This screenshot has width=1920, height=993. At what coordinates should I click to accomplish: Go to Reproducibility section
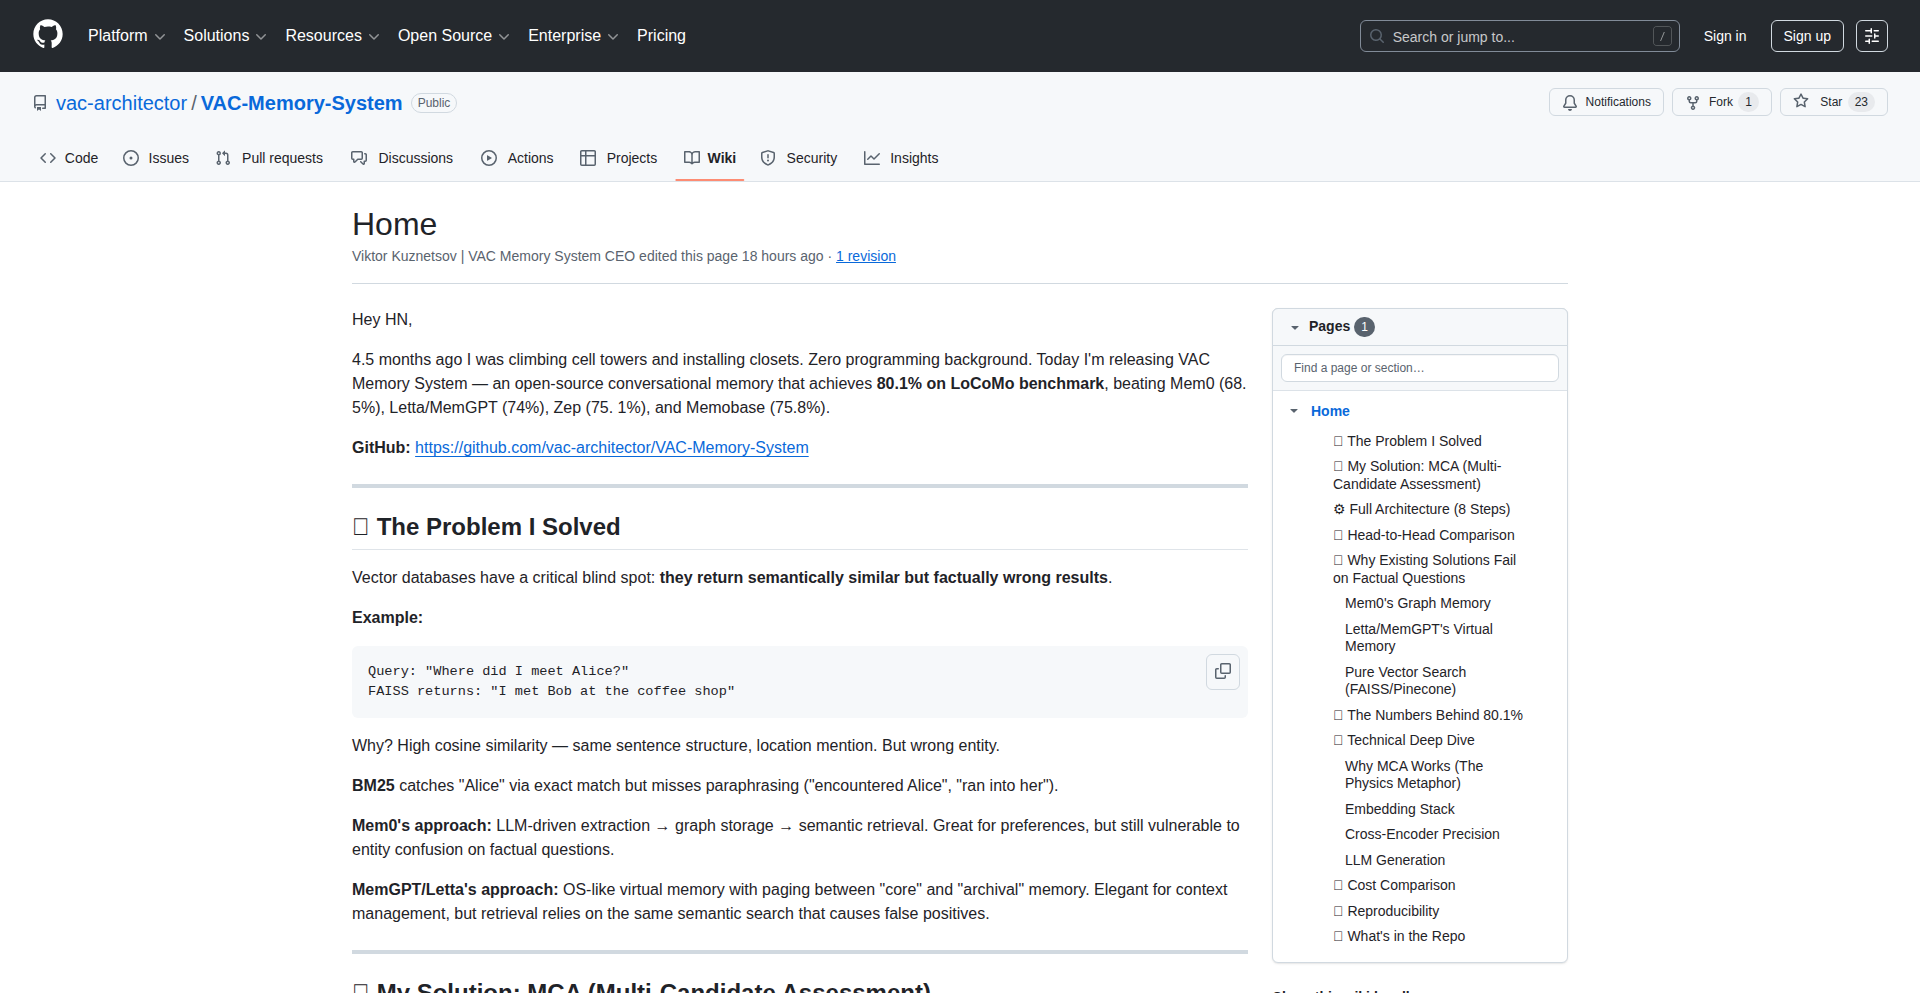(1386, 911)
